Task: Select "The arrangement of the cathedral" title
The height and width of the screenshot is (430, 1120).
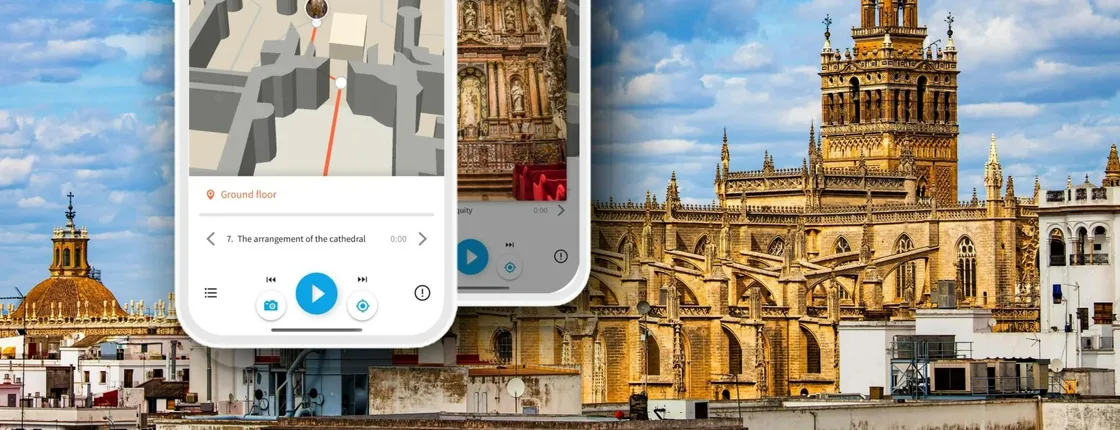Action: pos(301,239)
